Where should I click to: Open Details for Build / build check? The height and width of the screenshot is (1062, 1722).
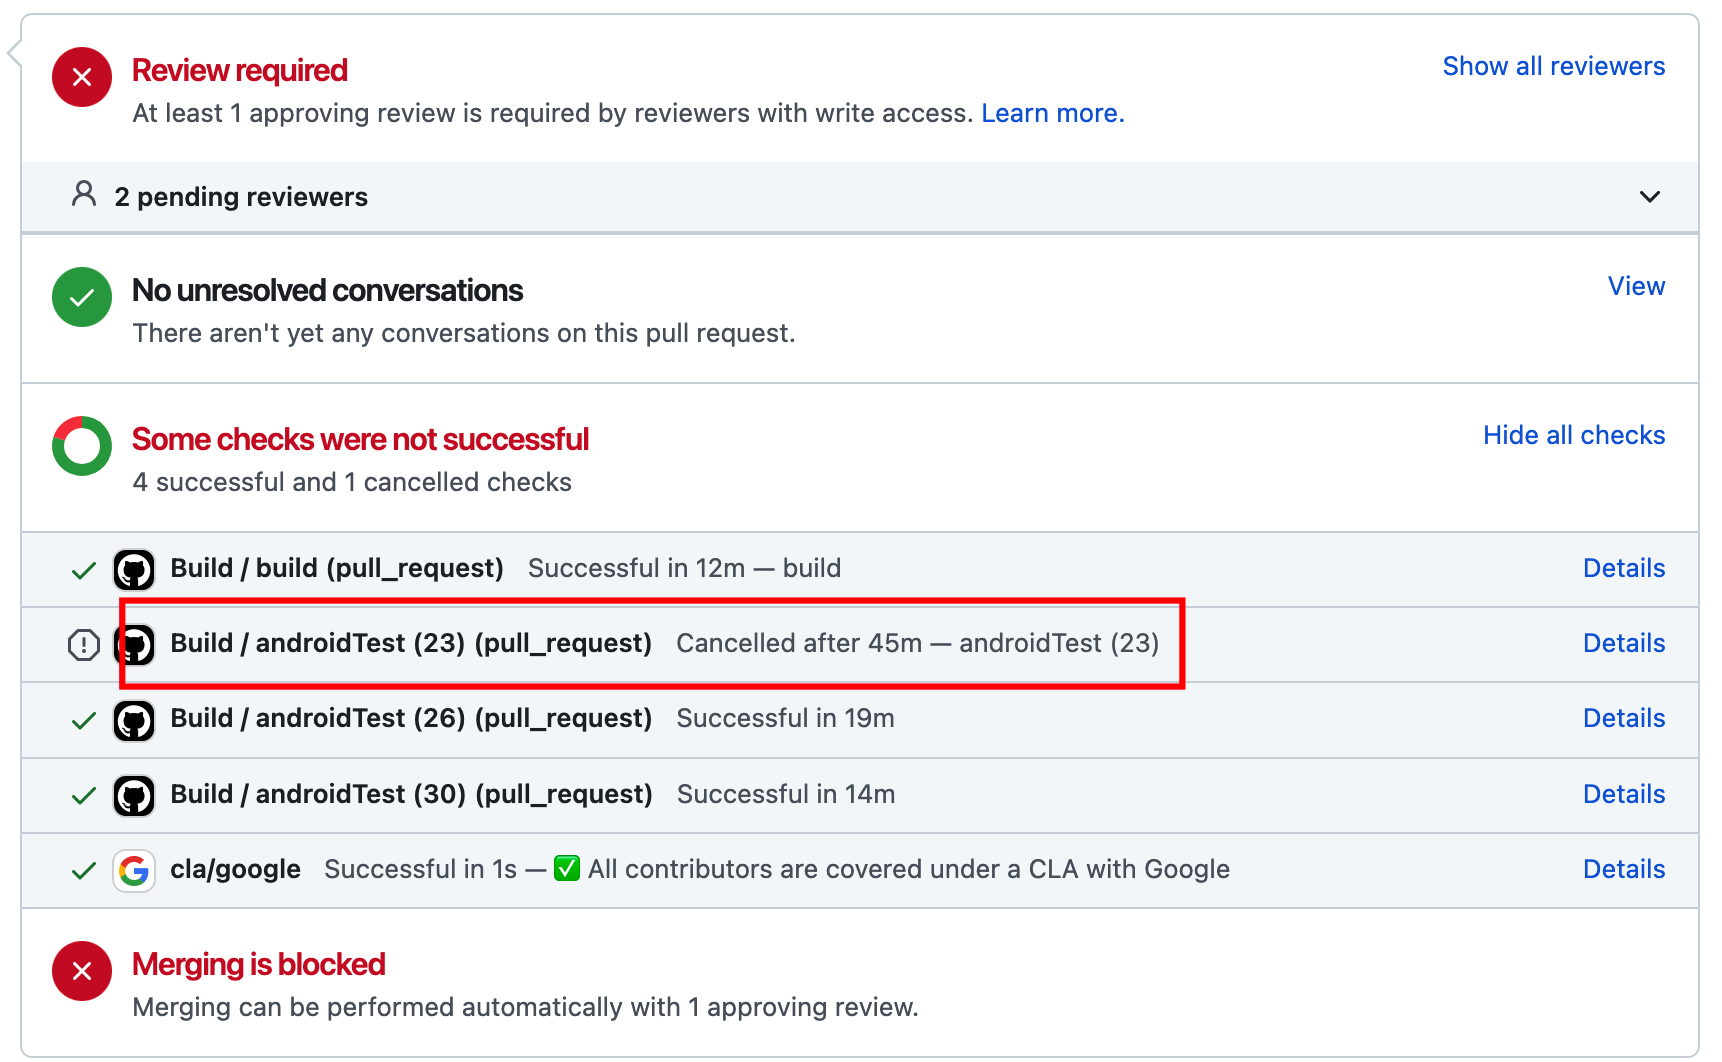pos(1624,568)
